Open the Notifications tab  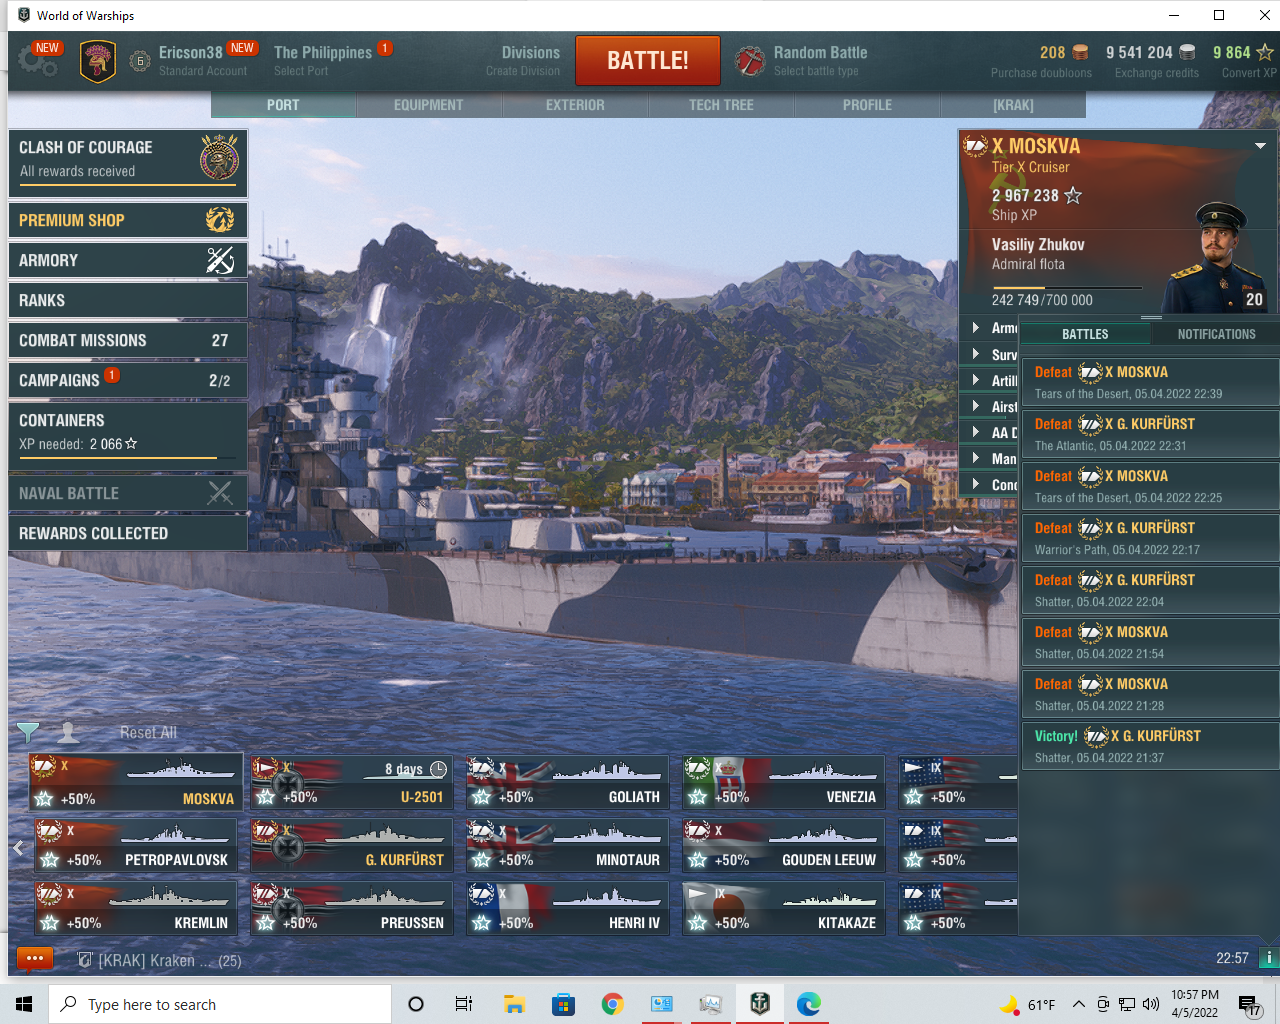pyautogui.click(x=1216, y=334)
